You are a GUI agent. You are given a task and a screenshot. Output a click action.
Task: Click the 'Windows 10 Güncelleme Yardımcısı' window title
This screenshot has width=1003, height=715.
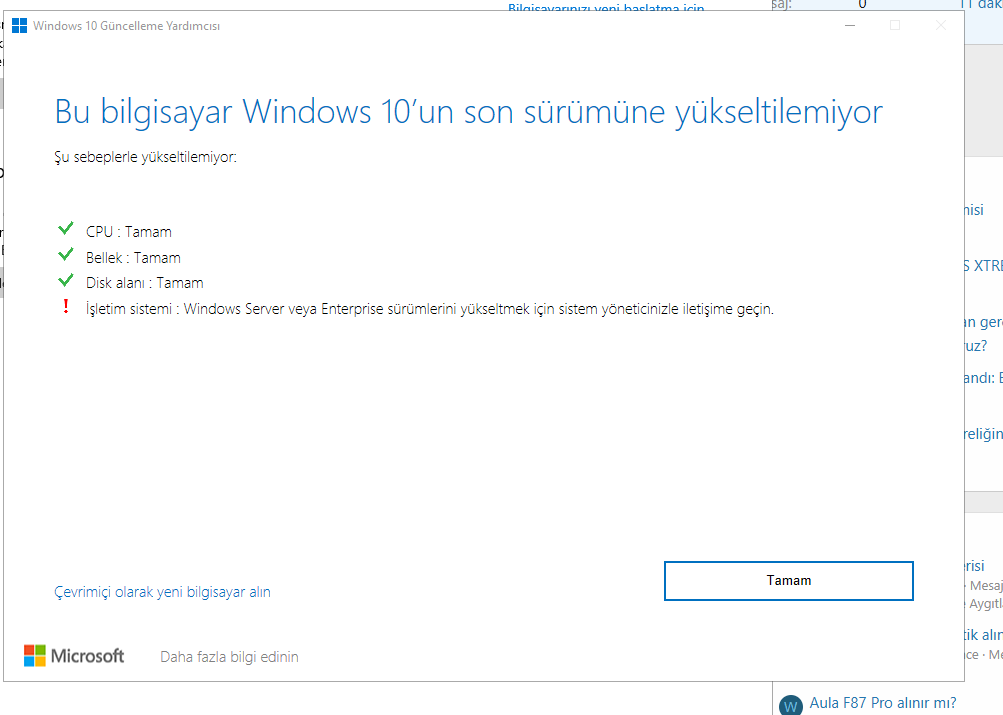(x=126, y=26)
